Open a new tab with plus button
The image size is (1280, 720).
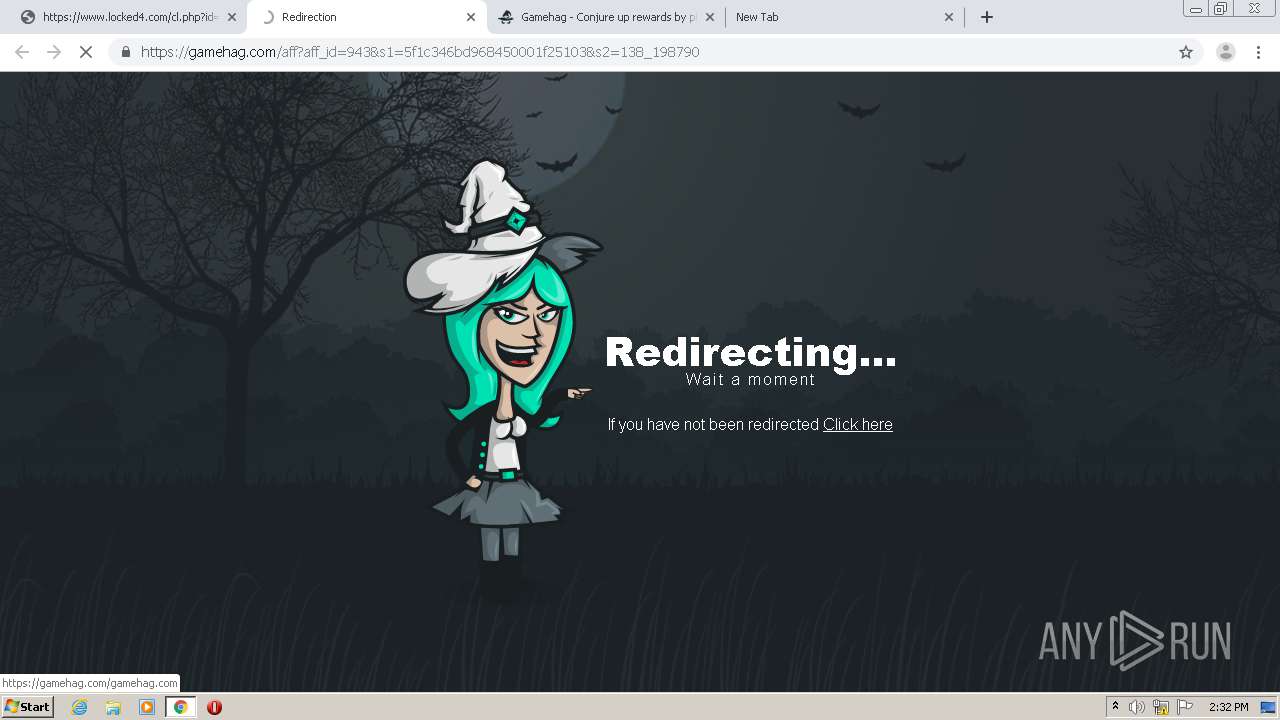click(987, 17)
